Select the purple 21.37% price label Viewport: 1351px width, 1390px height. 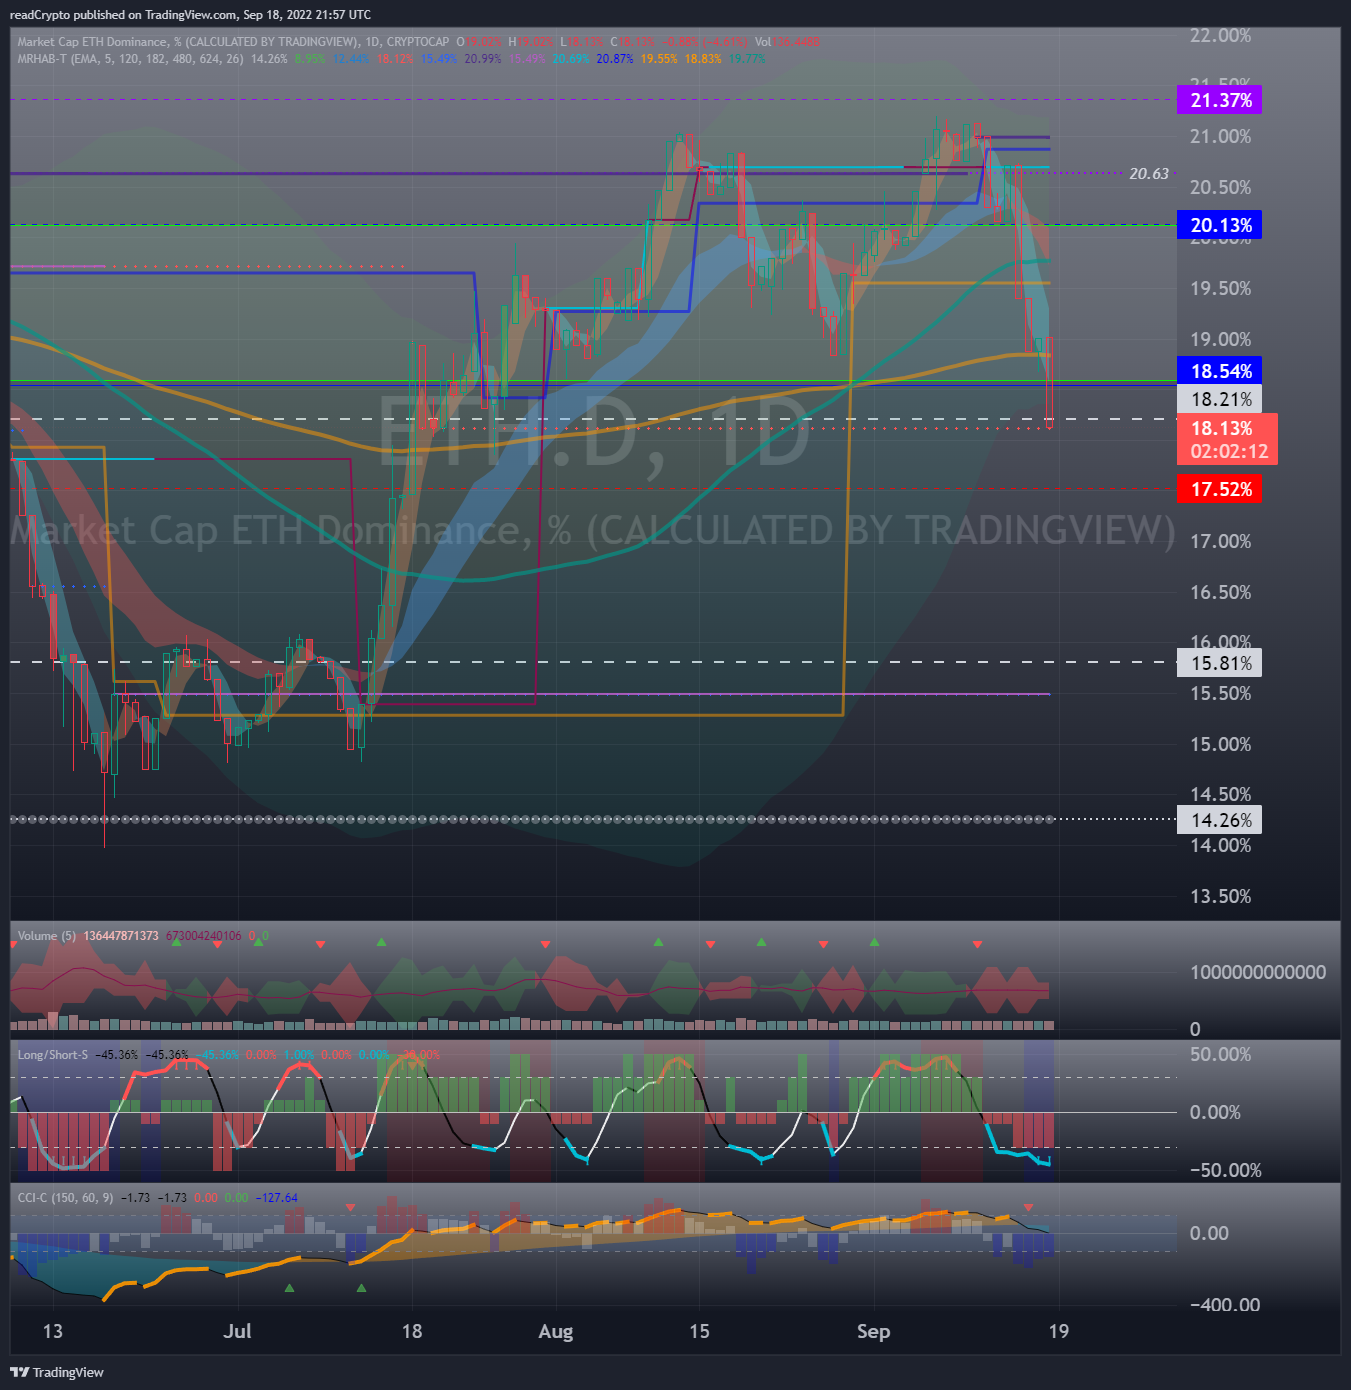coord(1220,100)
